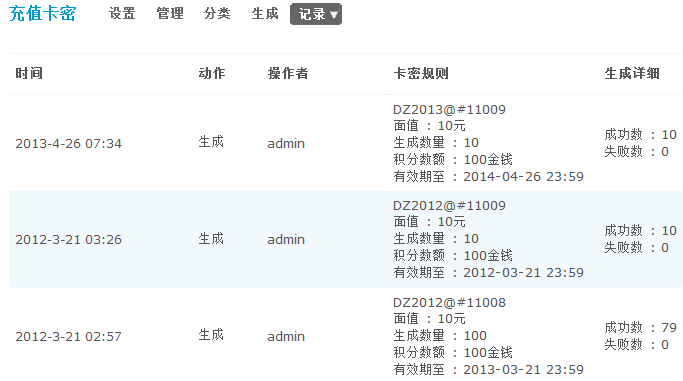The width and height of the screenshot is (683, 381).
Task: Click the 操作者 column header
Action: coord(288,73)
